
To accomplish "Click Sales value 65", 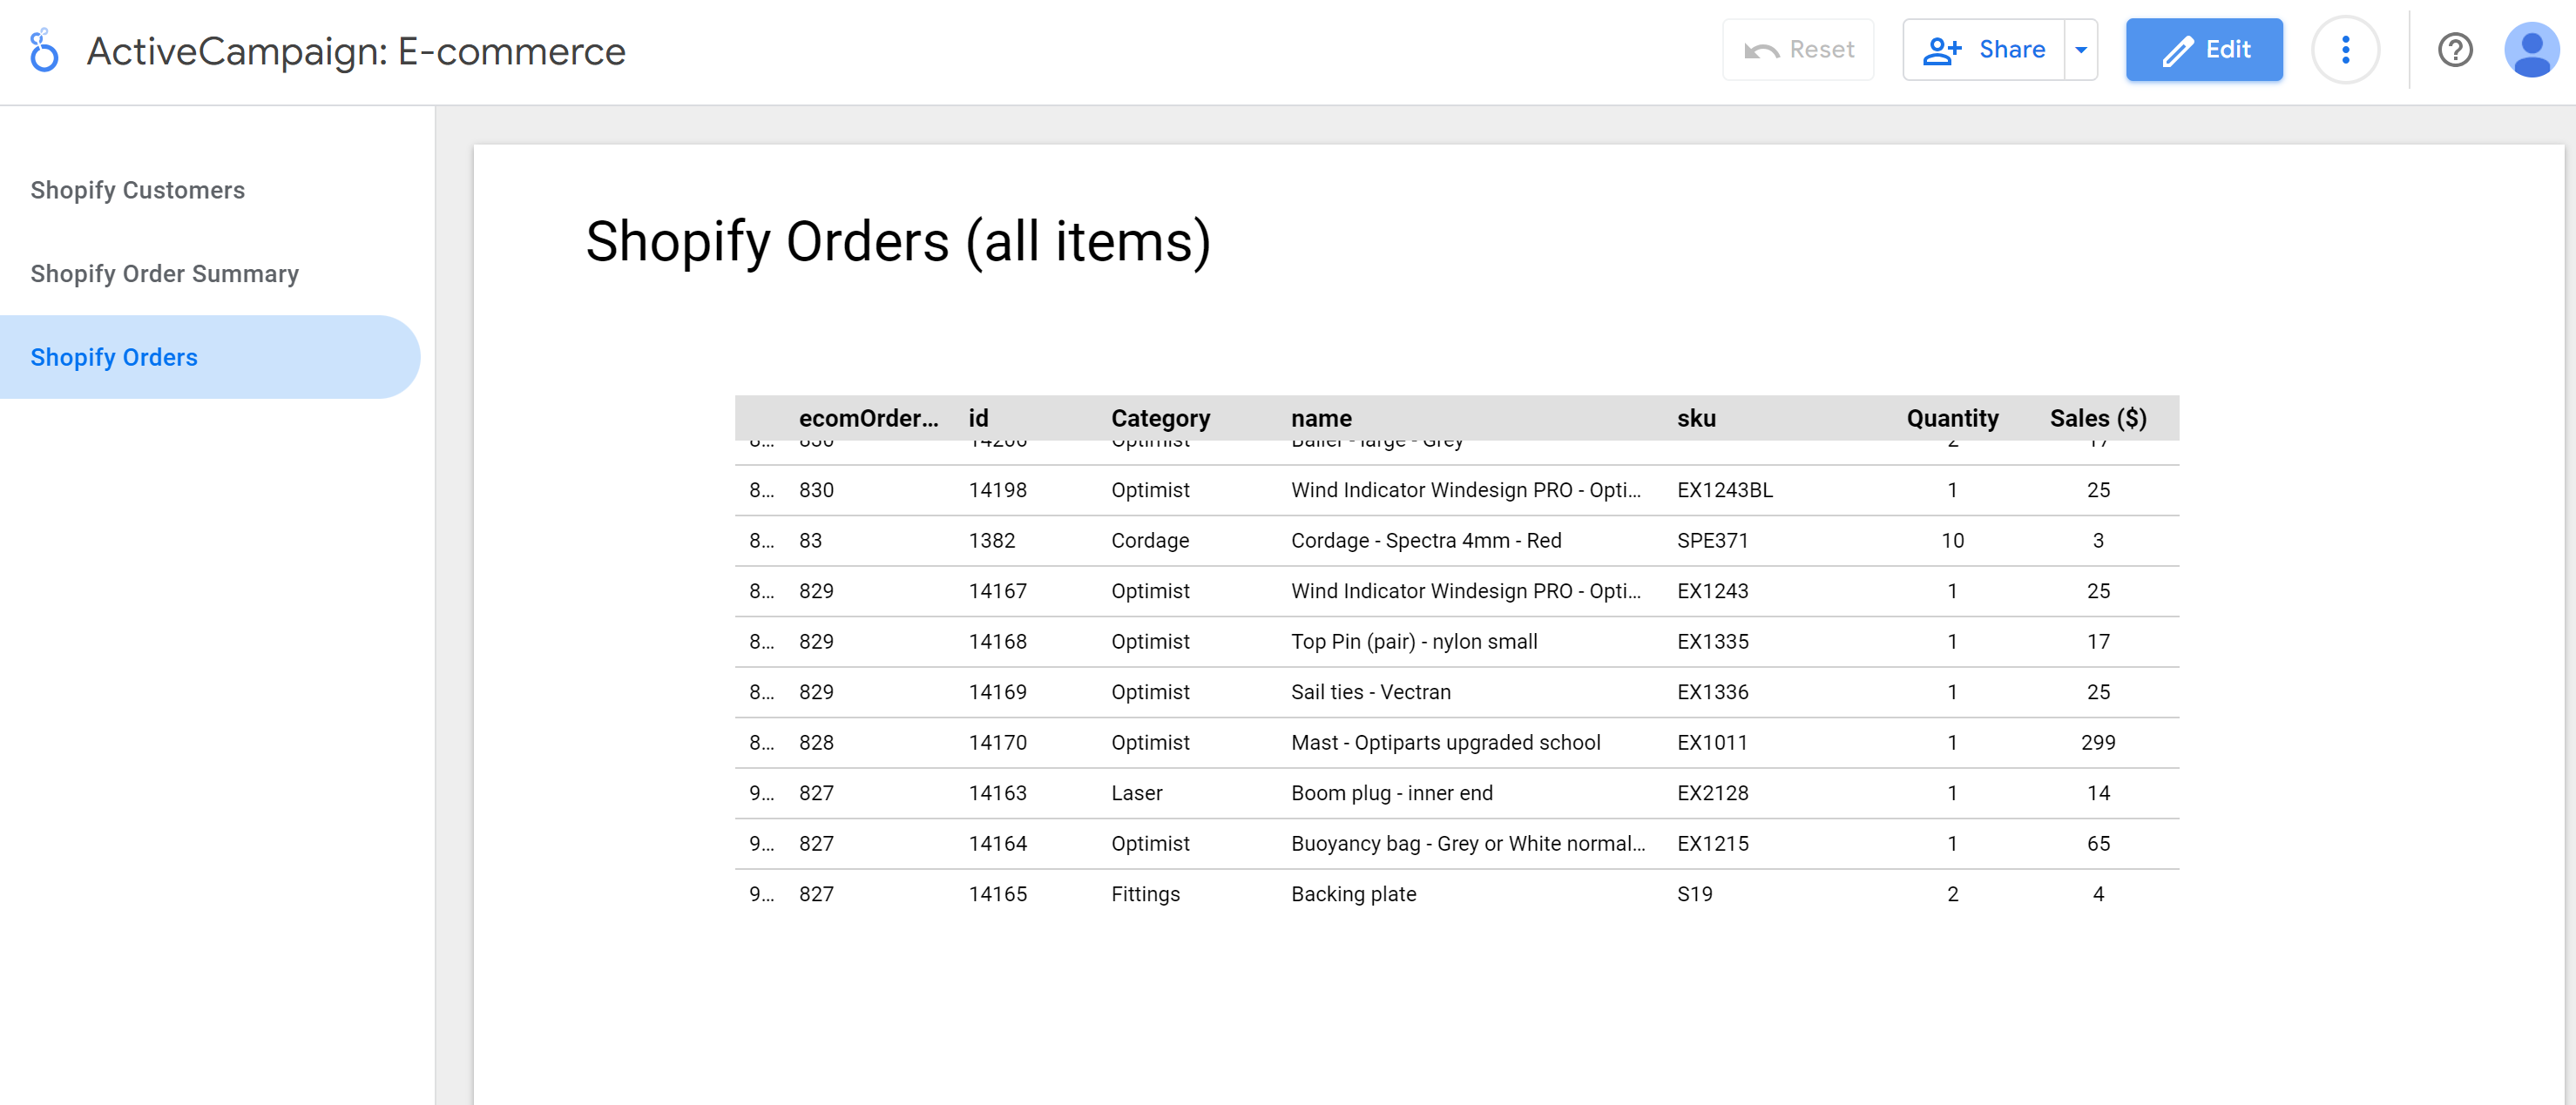I will click(2098, 844).
